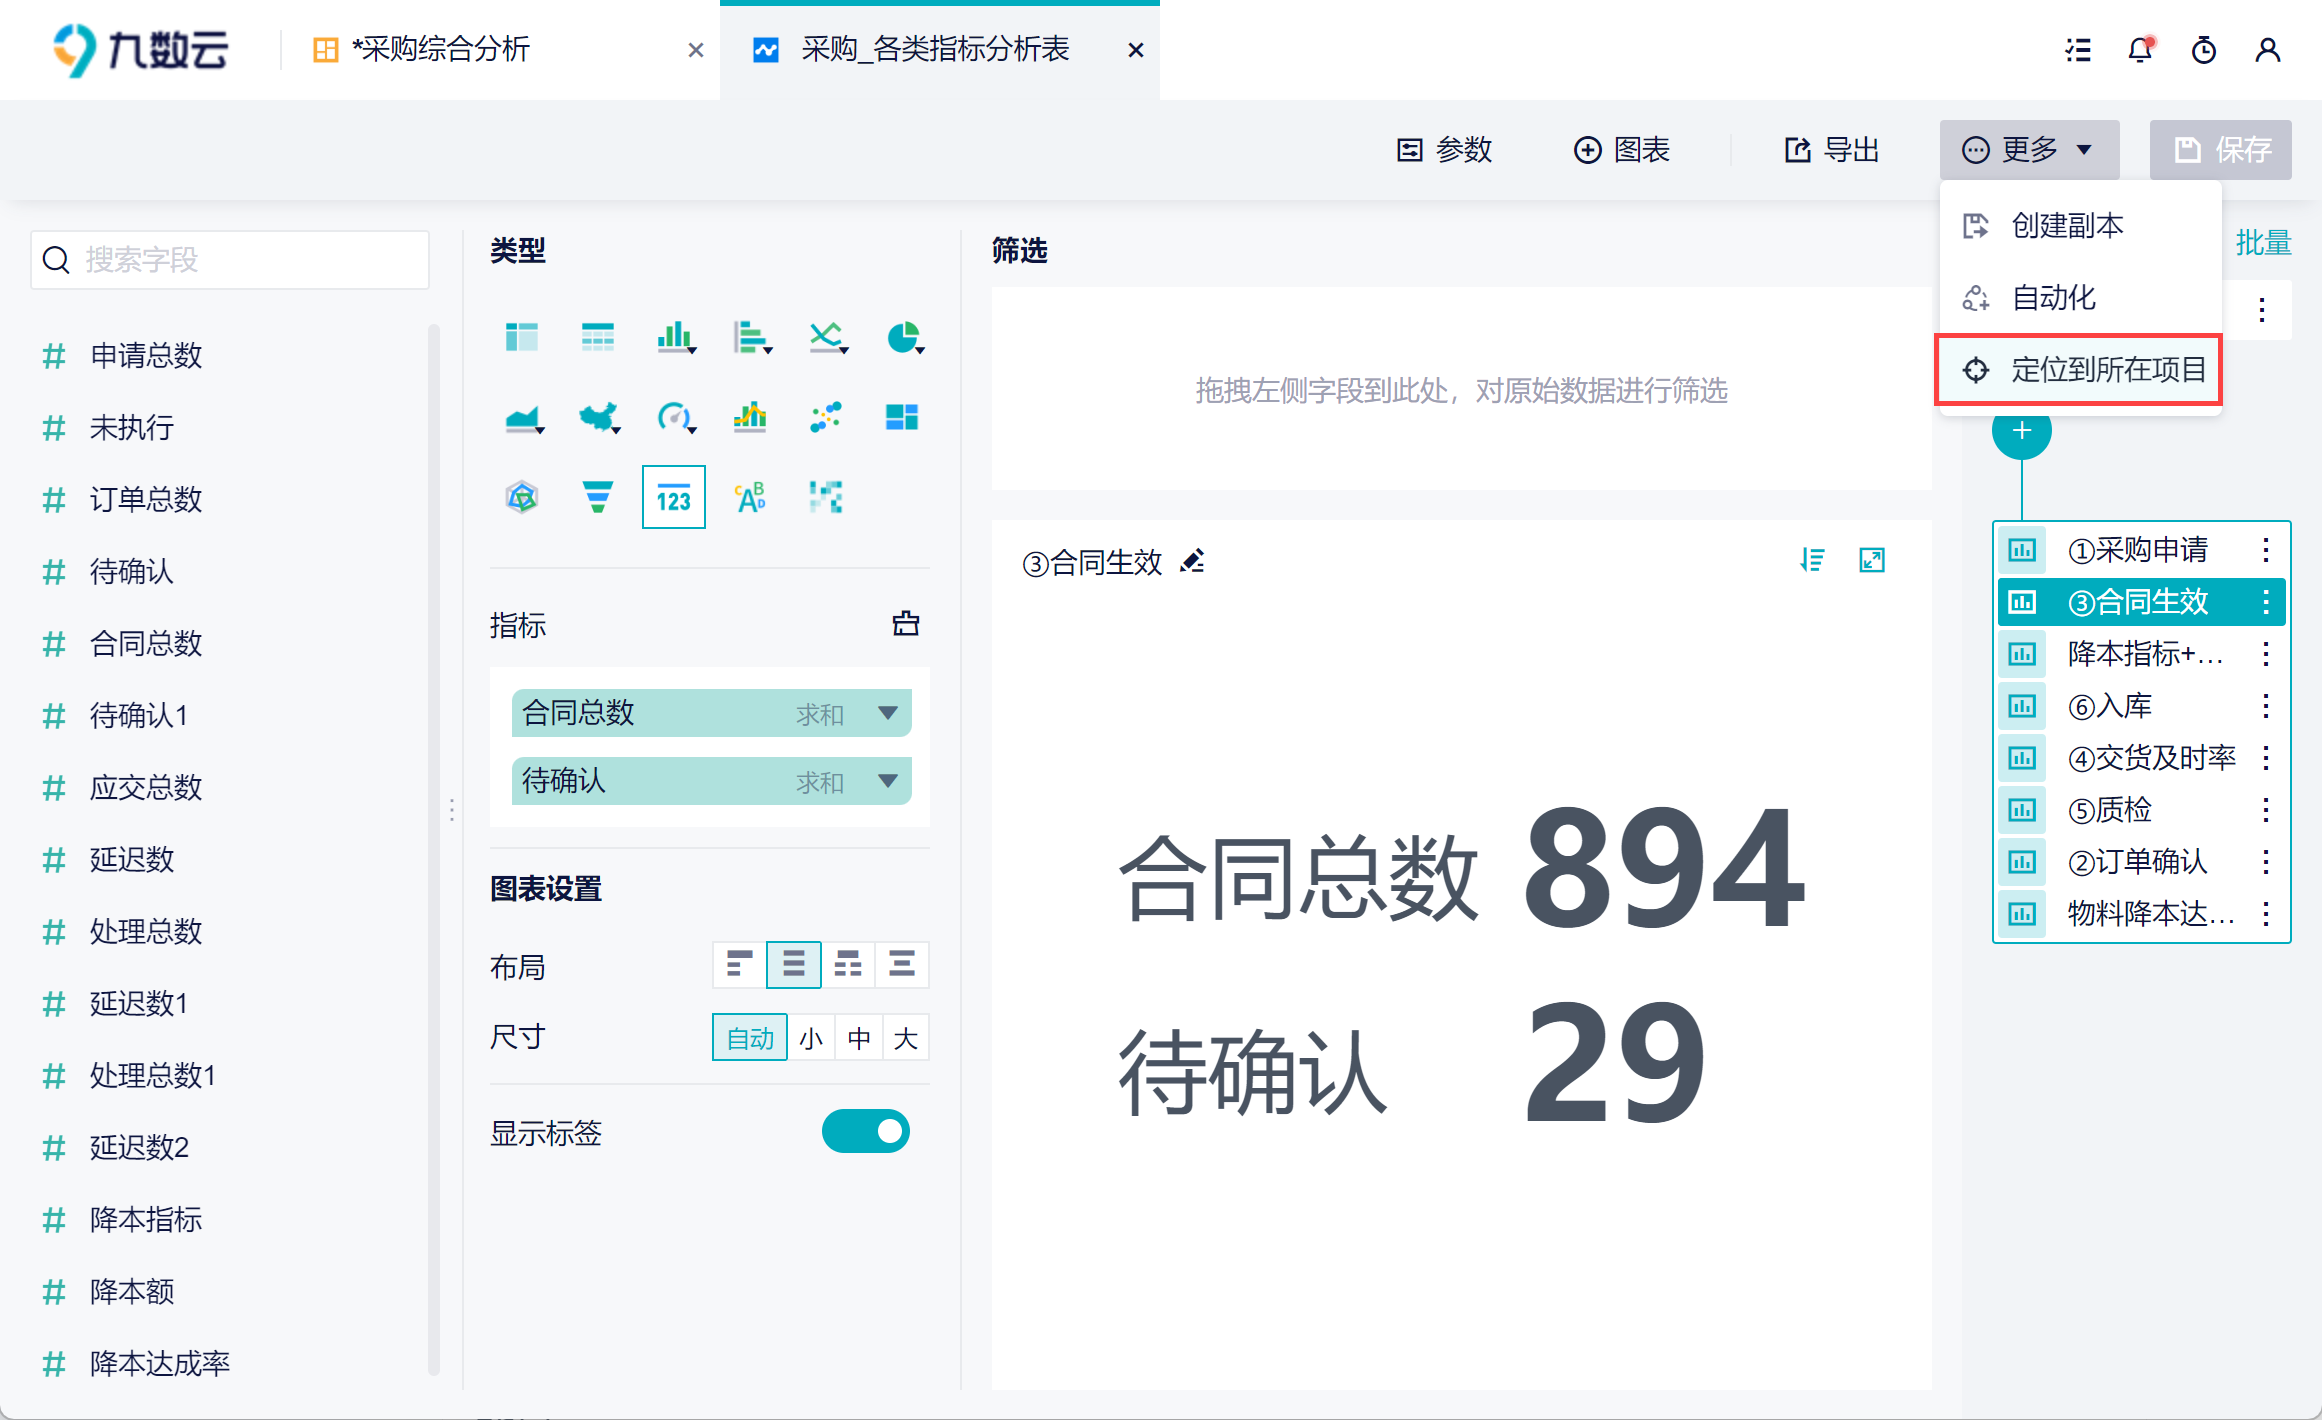This screenshot has height=1420, width=2322.
Task: Switch to the 采购综合分析 tab
Action: [x=441, y=50]
